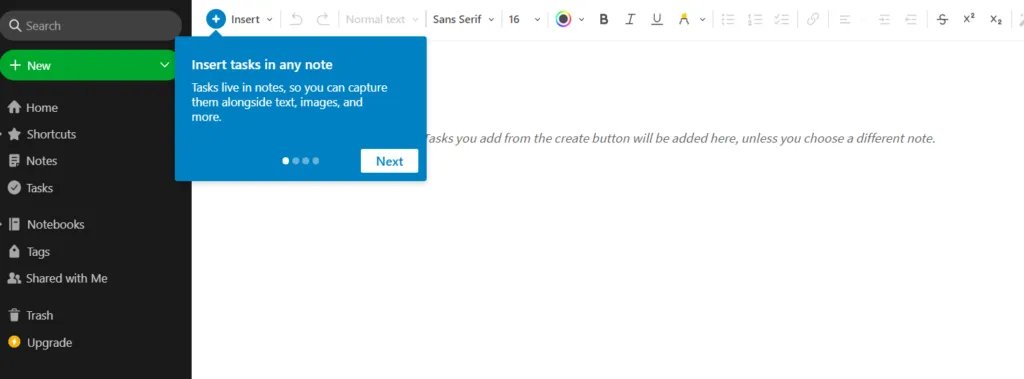Open Notes in the sidebar
Viewport: 1024px width, 379px height.
tap(41, 161)
